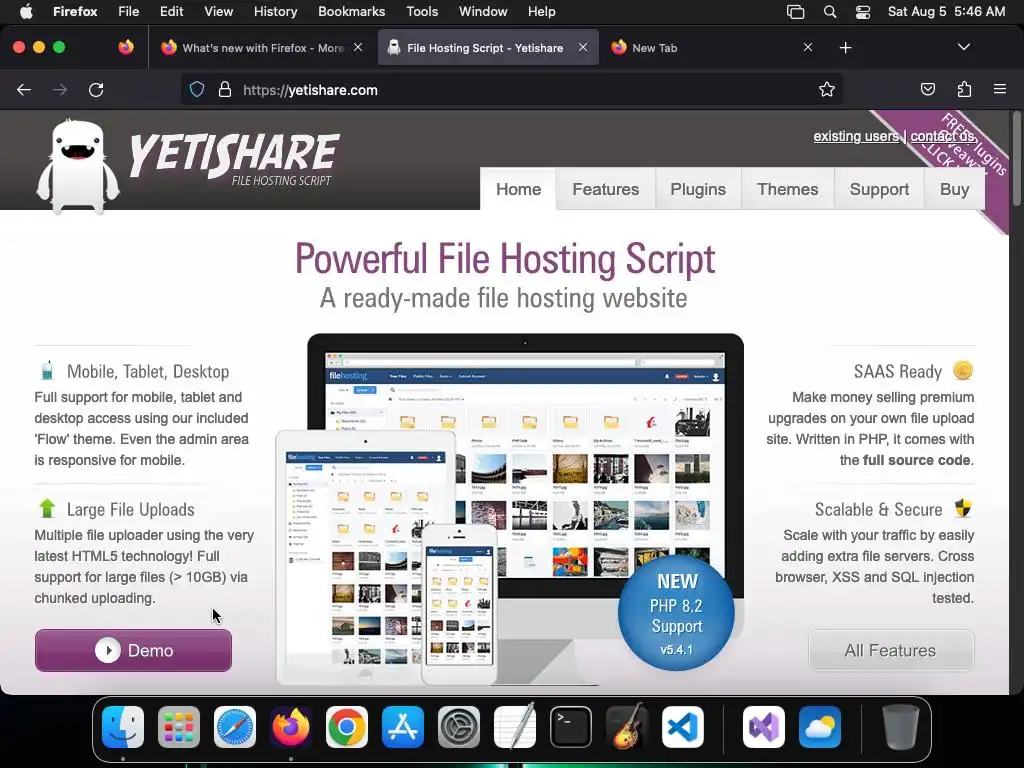This screenshot has width=1024, height=768.
Task: Open the Plugins navigation tab
Action: pyautogui.click(x=697, y=189)
